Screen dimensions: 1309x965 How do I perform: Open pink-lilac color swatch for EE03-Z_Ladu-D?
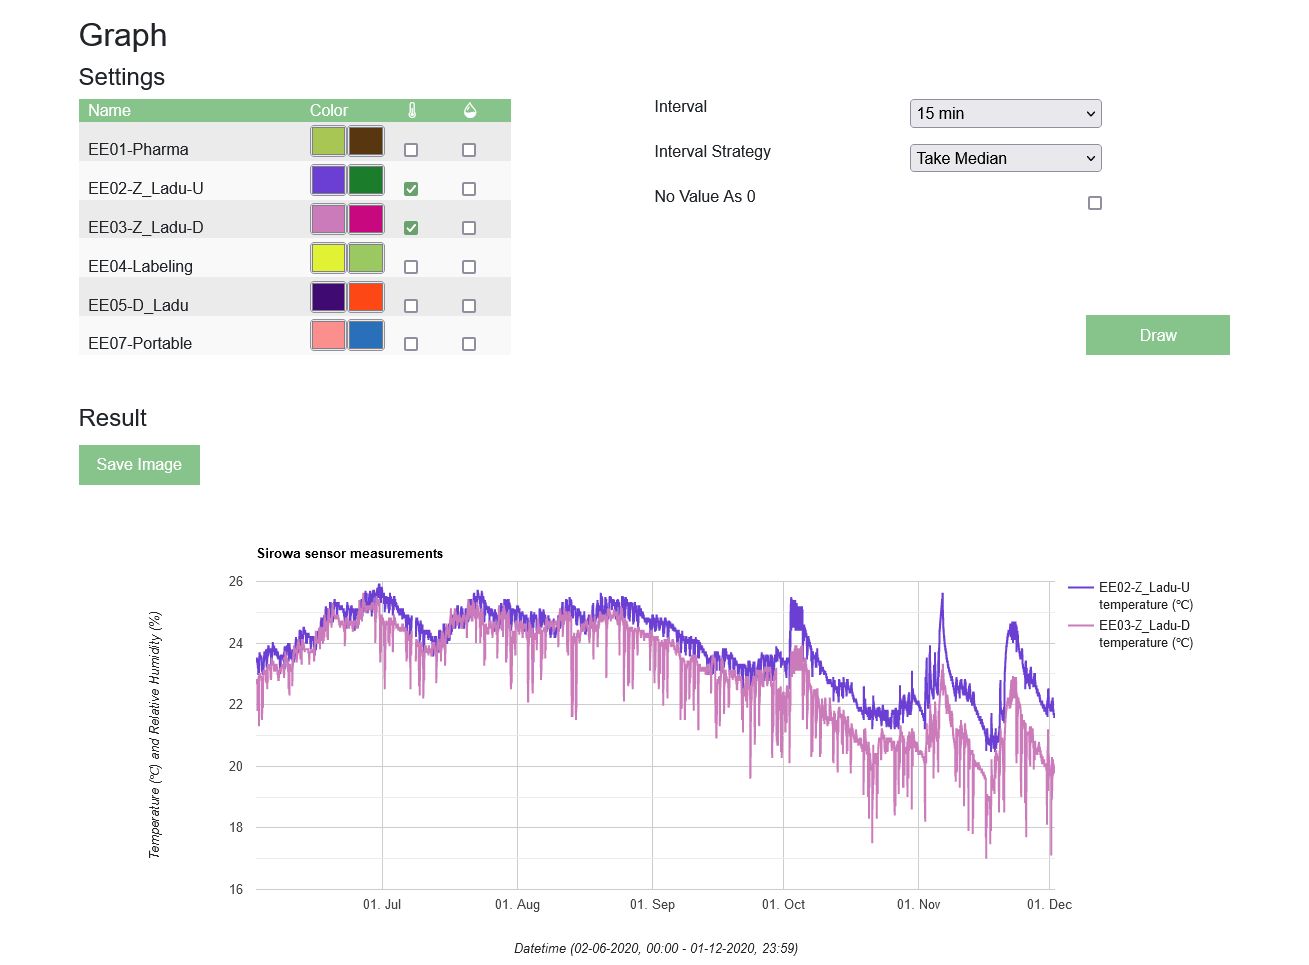pyautogui.click(x=328, y=219)
